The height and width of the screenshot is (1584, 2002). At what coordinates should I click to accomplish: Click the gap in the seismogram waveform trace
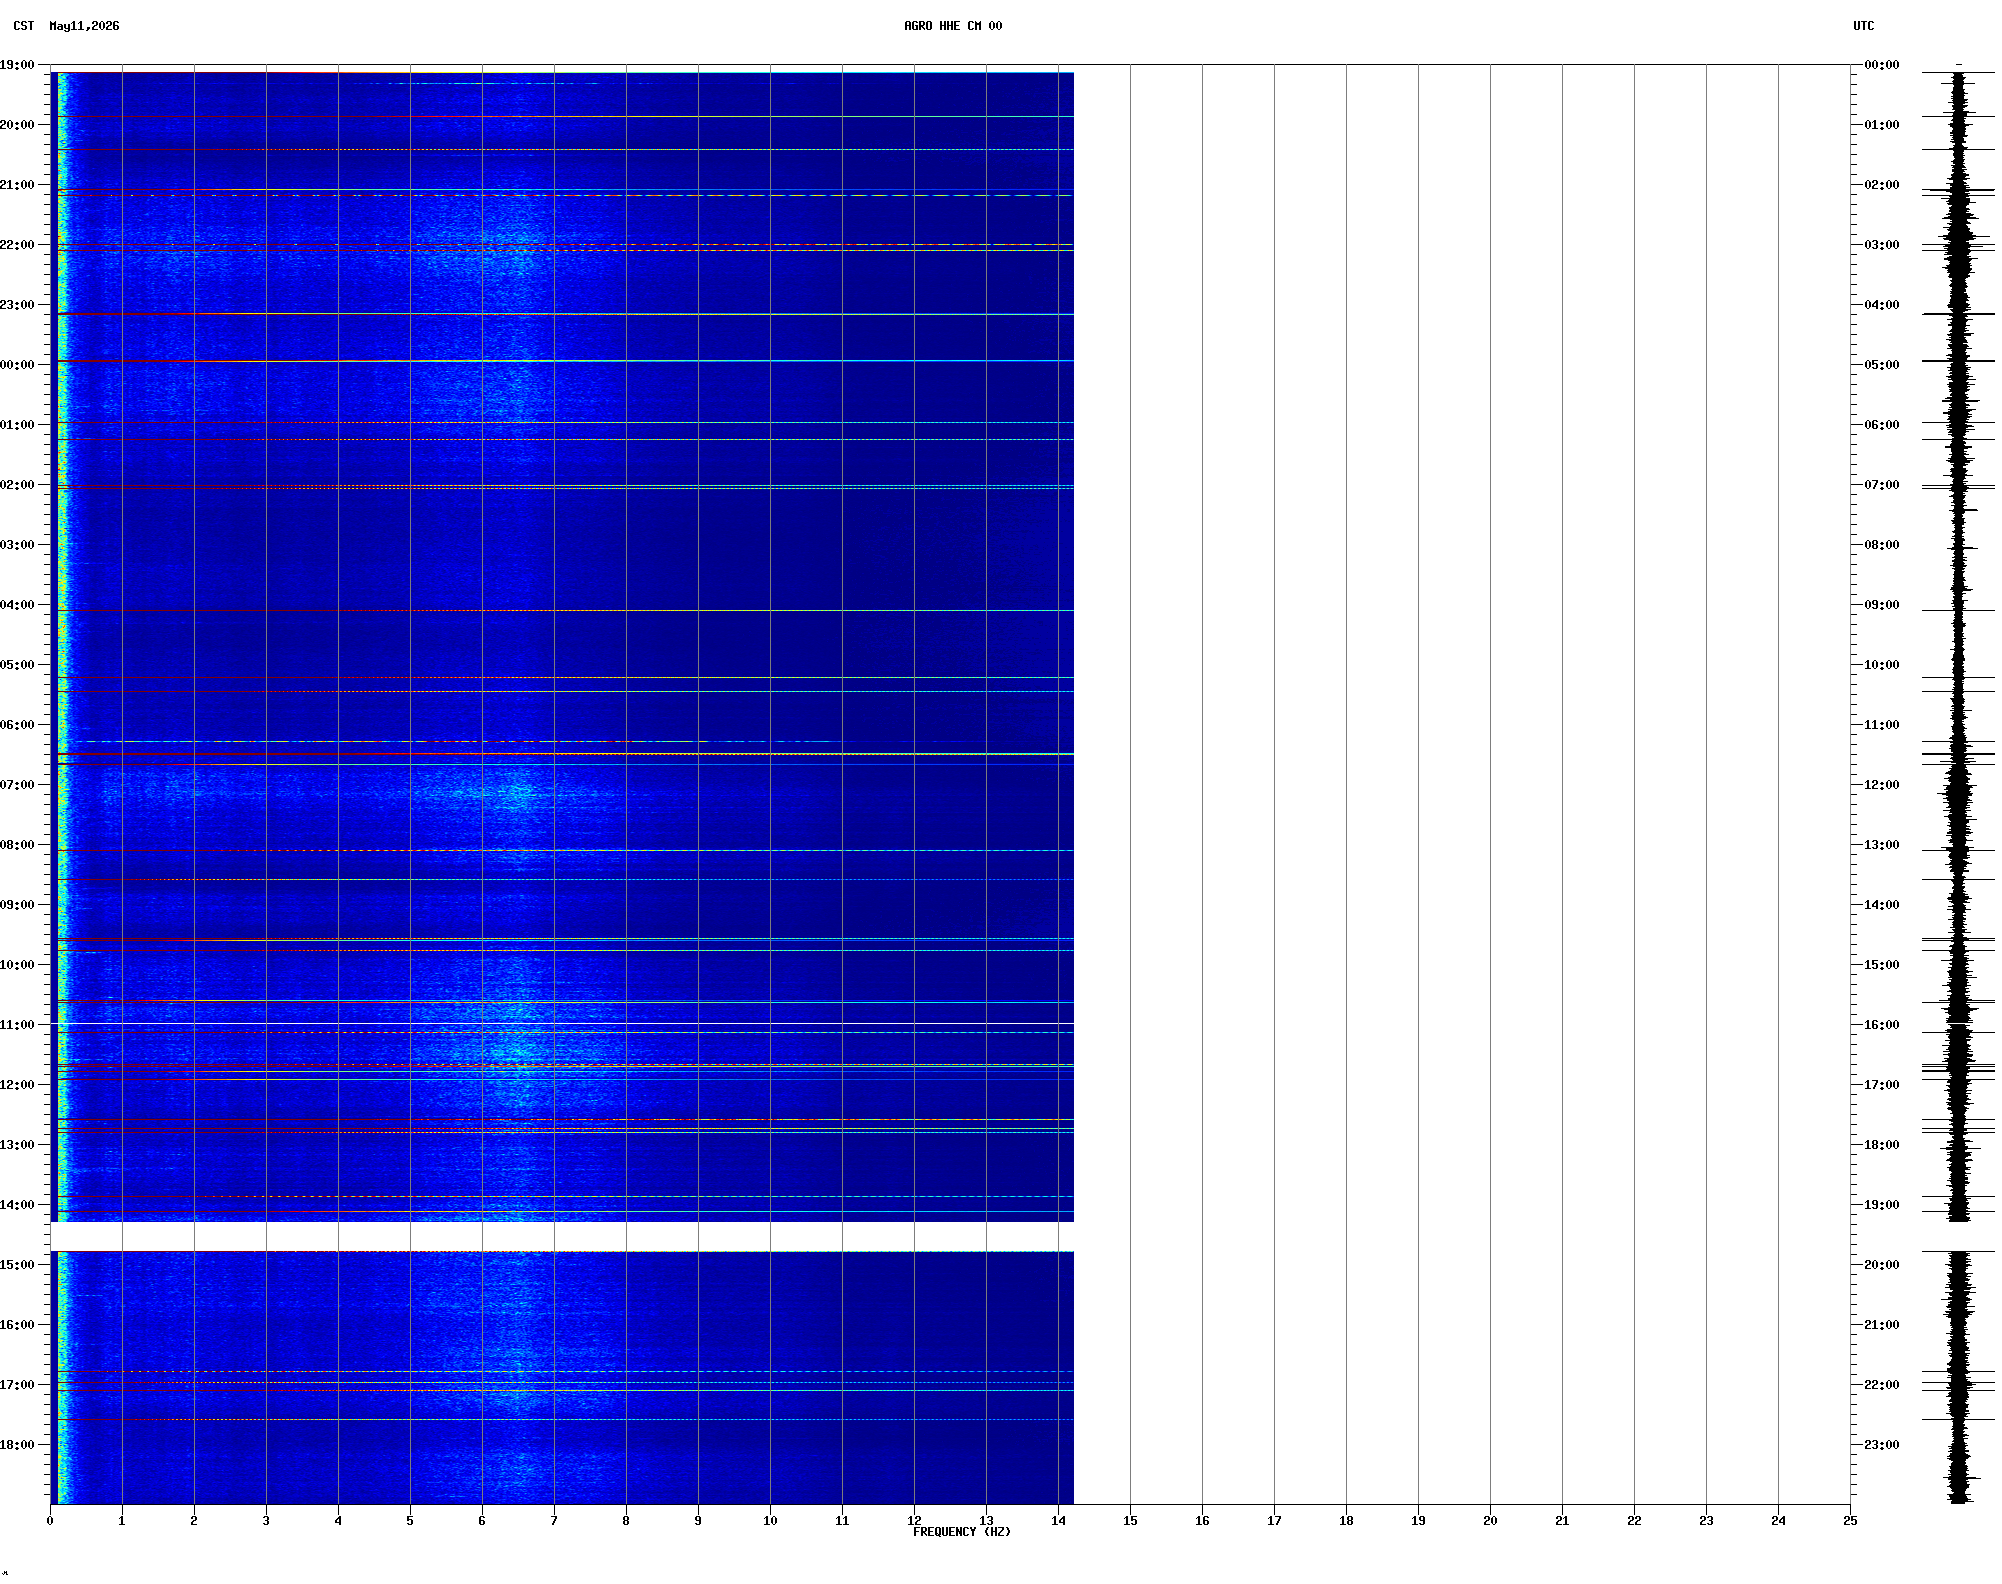pyautogui.click(x=1959, y=1236)
